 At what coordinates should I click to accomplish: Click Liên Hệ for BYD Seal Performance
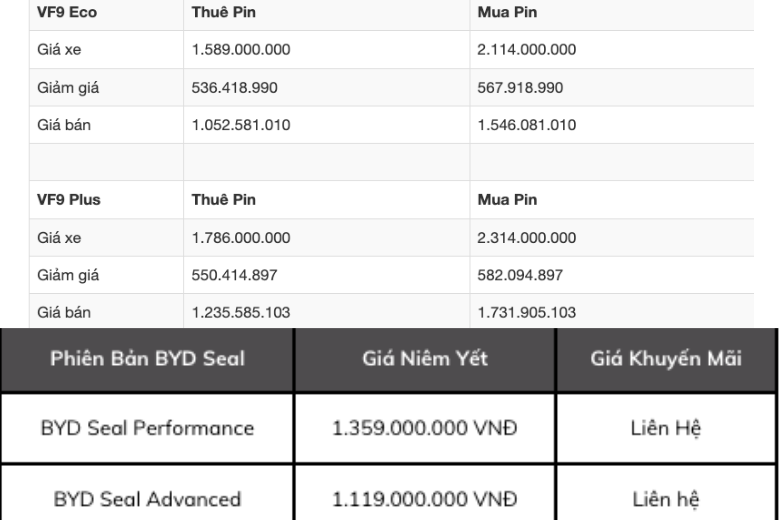tap(667, 428)
